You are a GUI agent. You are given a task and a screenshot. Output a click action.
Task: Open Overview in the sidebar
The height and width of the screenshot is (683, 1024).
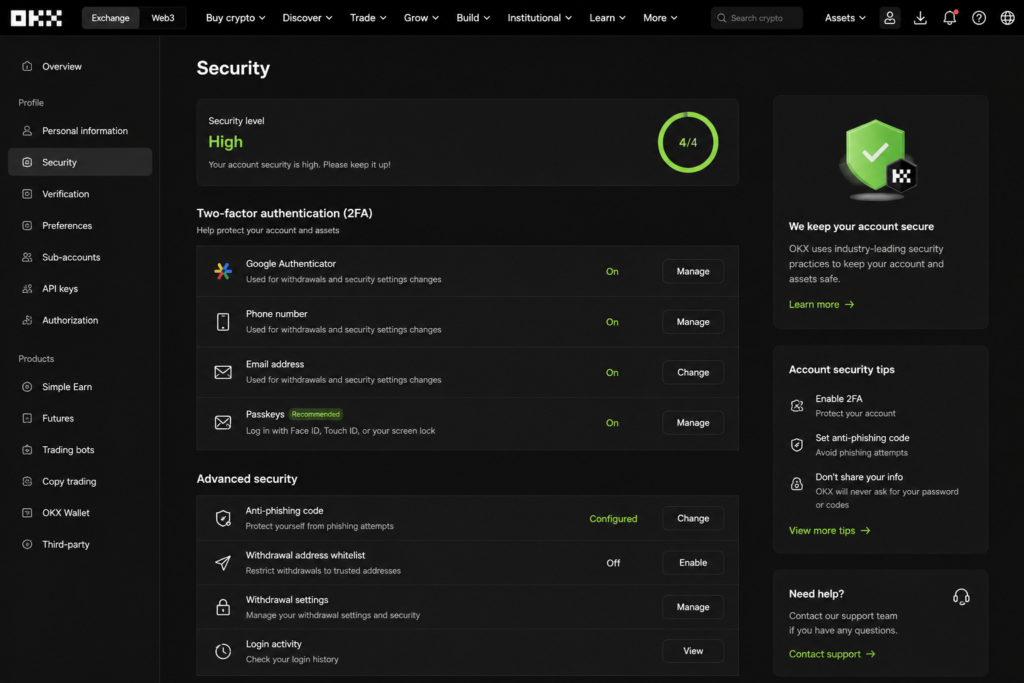(80, 67)
